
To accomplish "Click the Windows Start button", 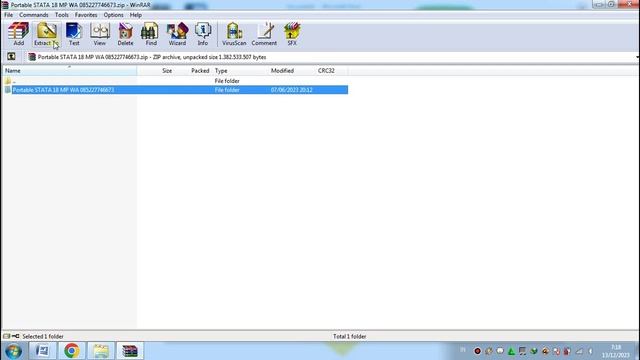I will click(13, 351).
